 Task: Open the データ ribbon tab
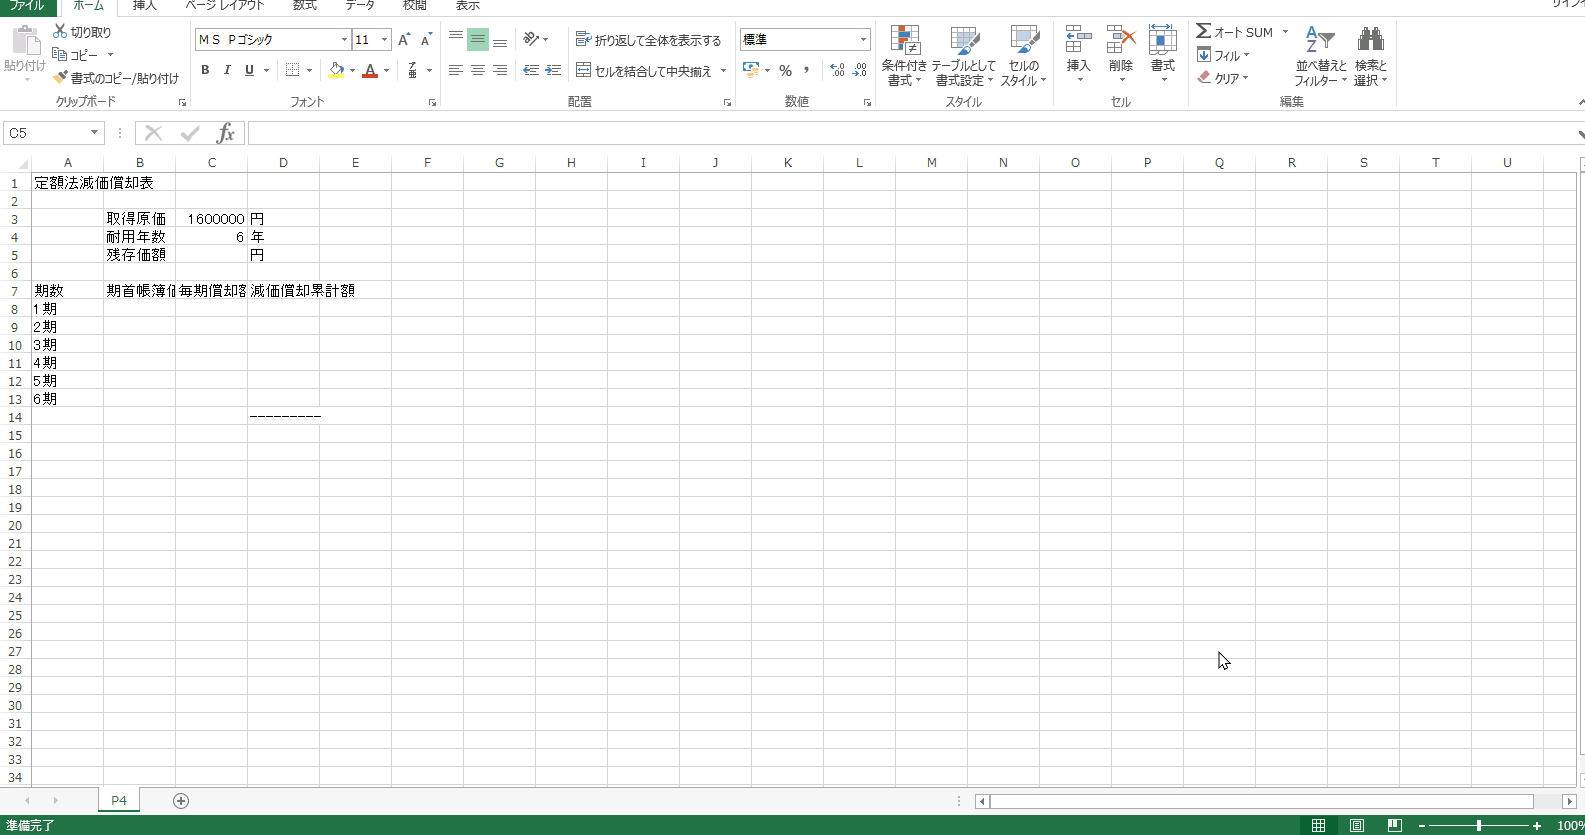(360, 6)
